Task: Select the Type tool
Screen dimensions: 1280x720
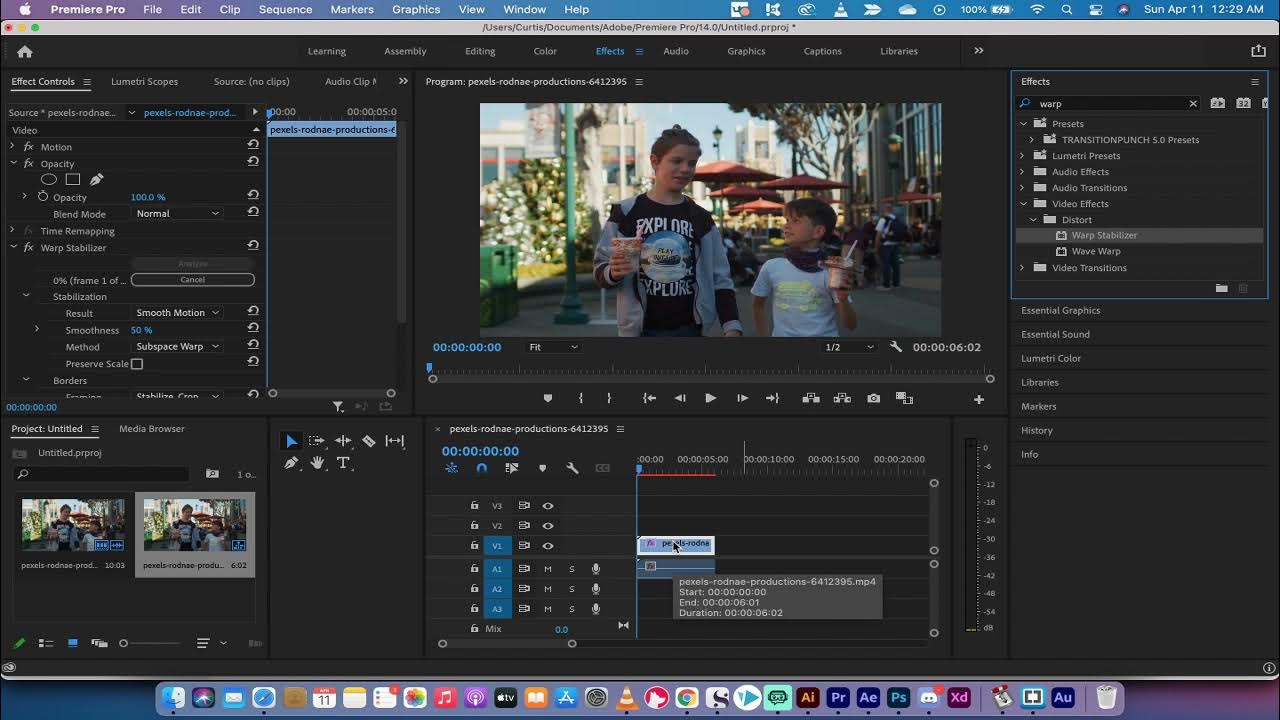Action: tap(343, 463)
